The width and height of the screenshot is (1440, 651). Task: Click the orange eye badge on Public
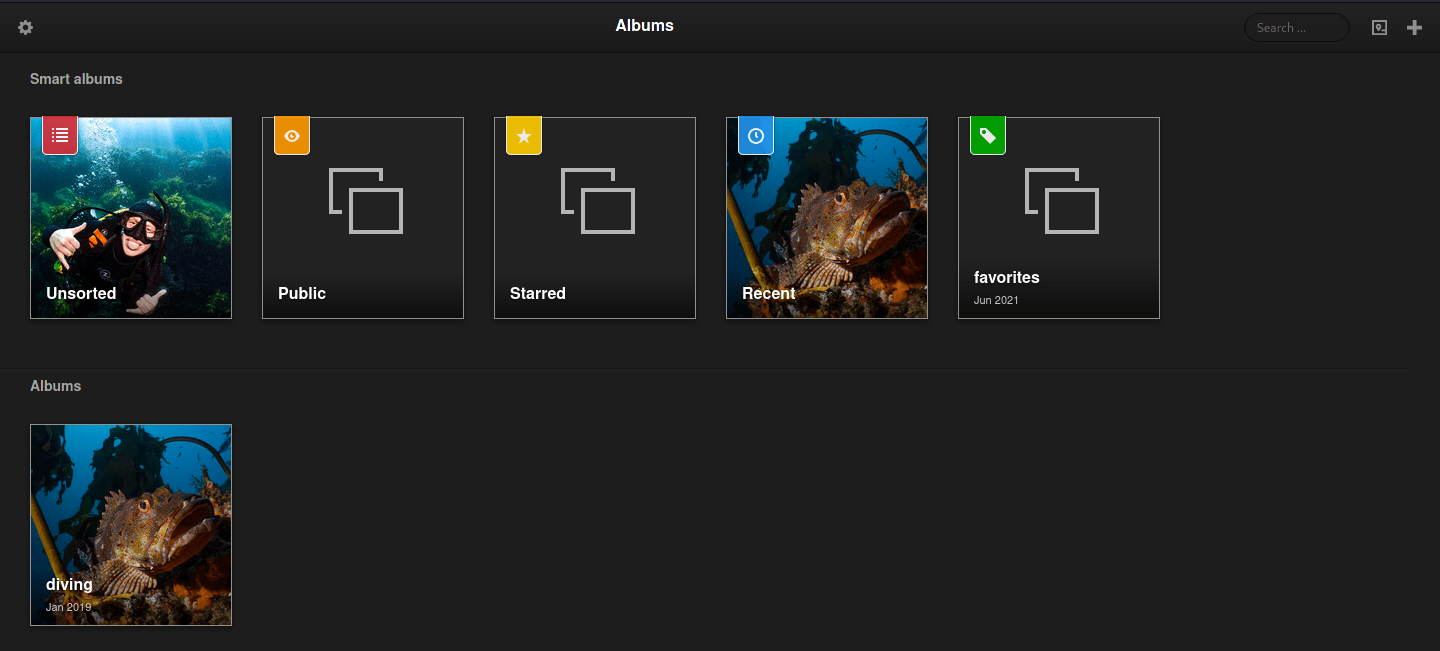click(x=292, y=136)
